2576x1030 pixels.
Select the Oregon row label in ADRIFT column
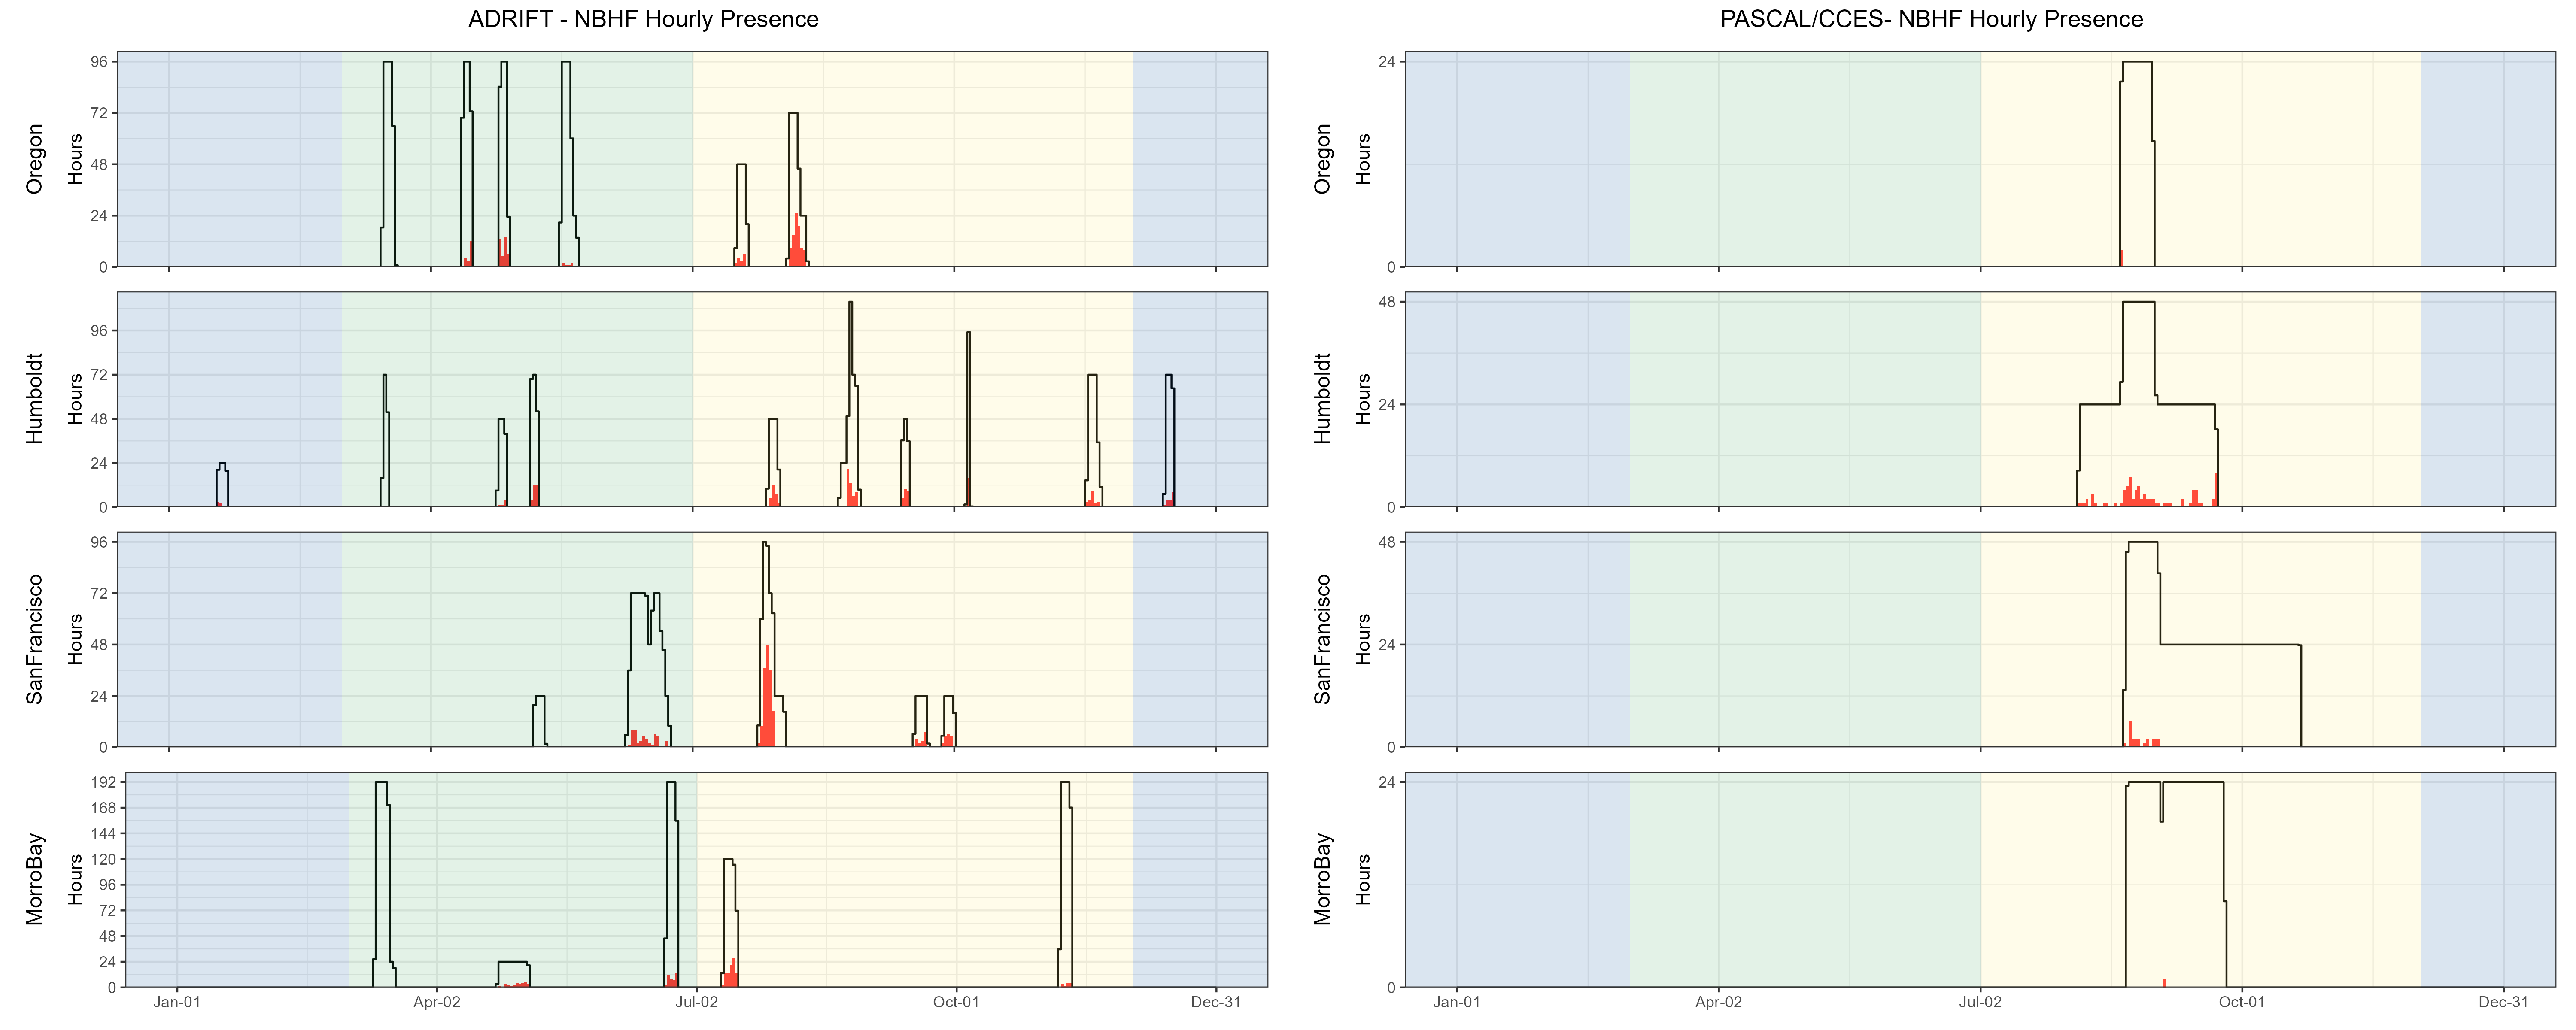click(x=35, y=159)
